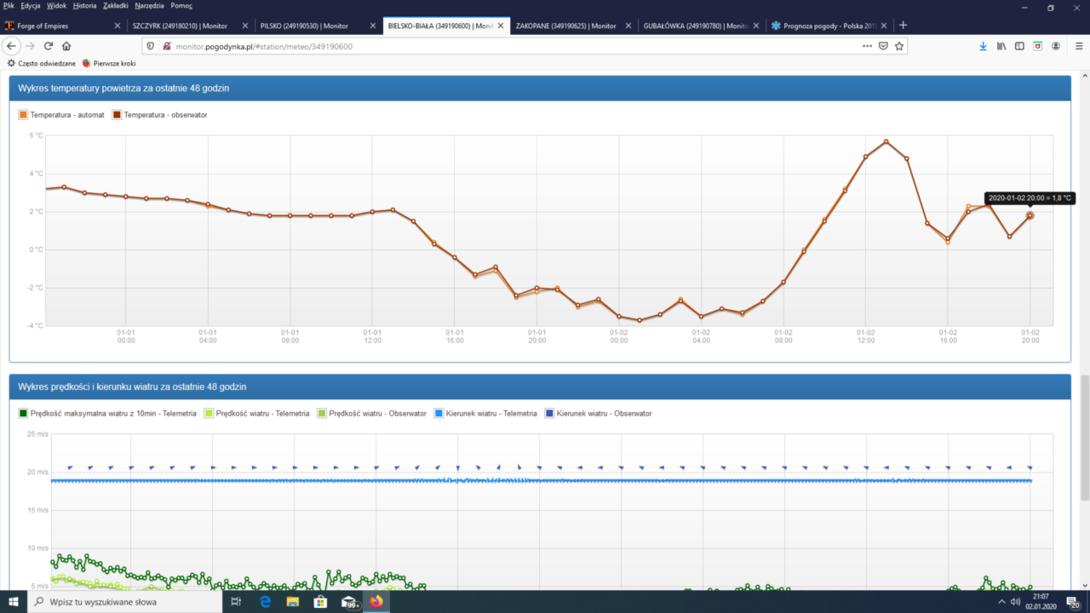Viewport: 1090px width, 613px height.
Task: Open the Plik menu
Action: point(8,6)
